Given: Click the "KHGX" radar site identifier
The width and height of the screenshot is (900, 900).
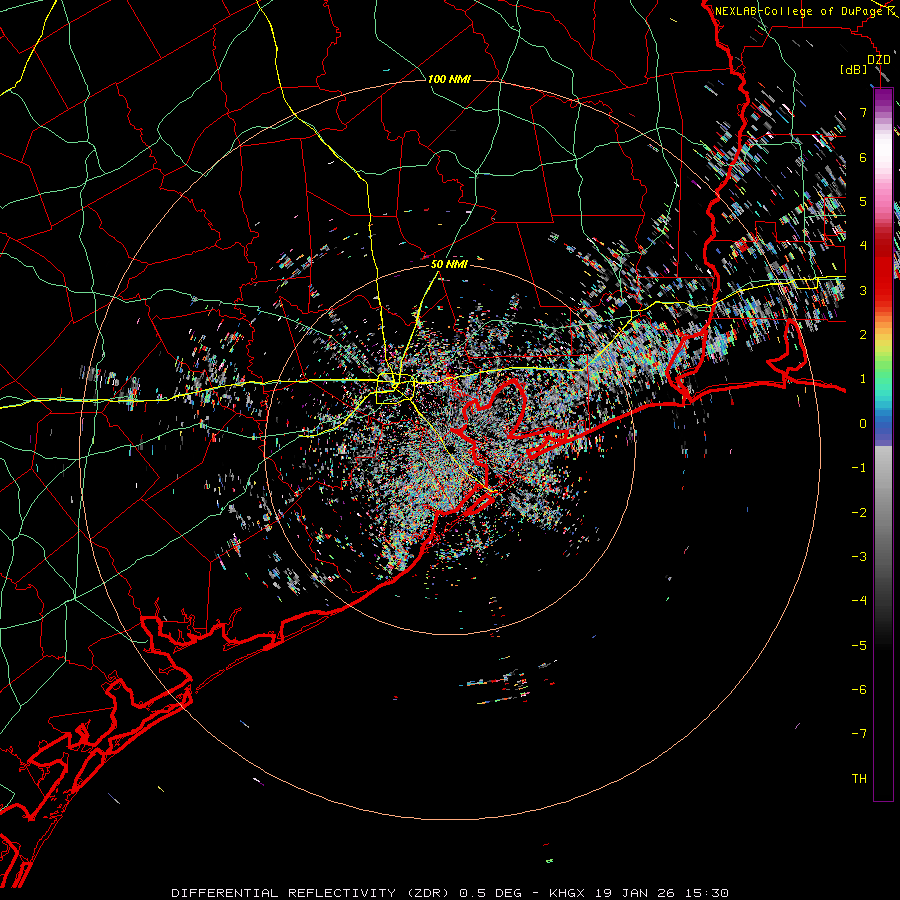Looking at the screenshot, I should (x=568, y=893).
